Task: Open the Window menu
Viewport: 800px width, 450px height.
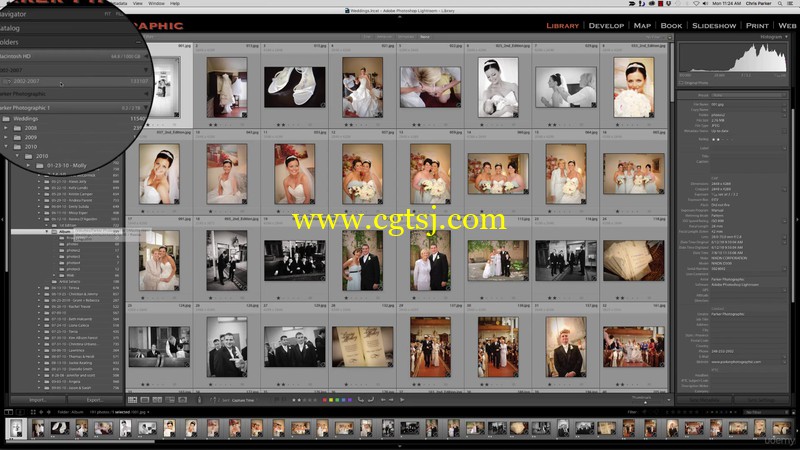Action: (x=156, y=3)
